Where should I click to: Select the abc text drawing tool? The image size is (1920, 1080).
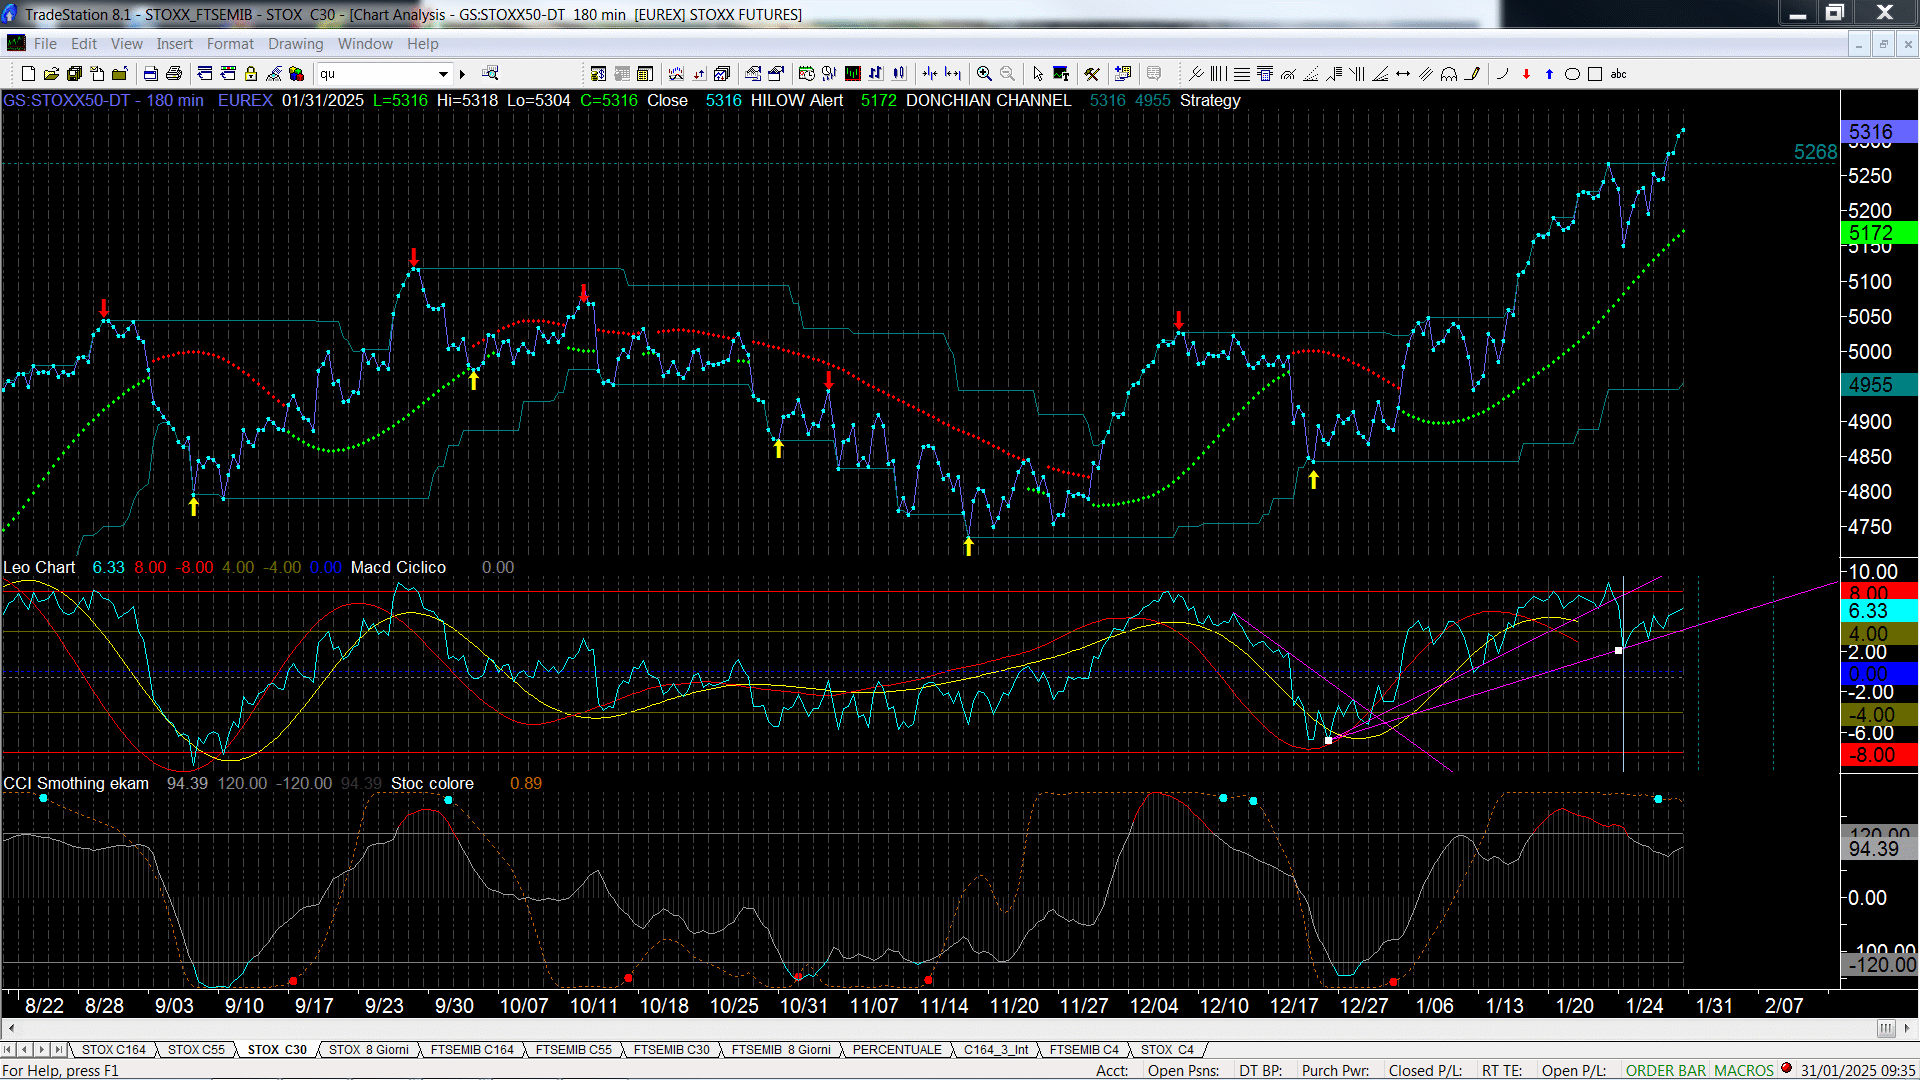pyautogui.click(x=1619, y=74)
